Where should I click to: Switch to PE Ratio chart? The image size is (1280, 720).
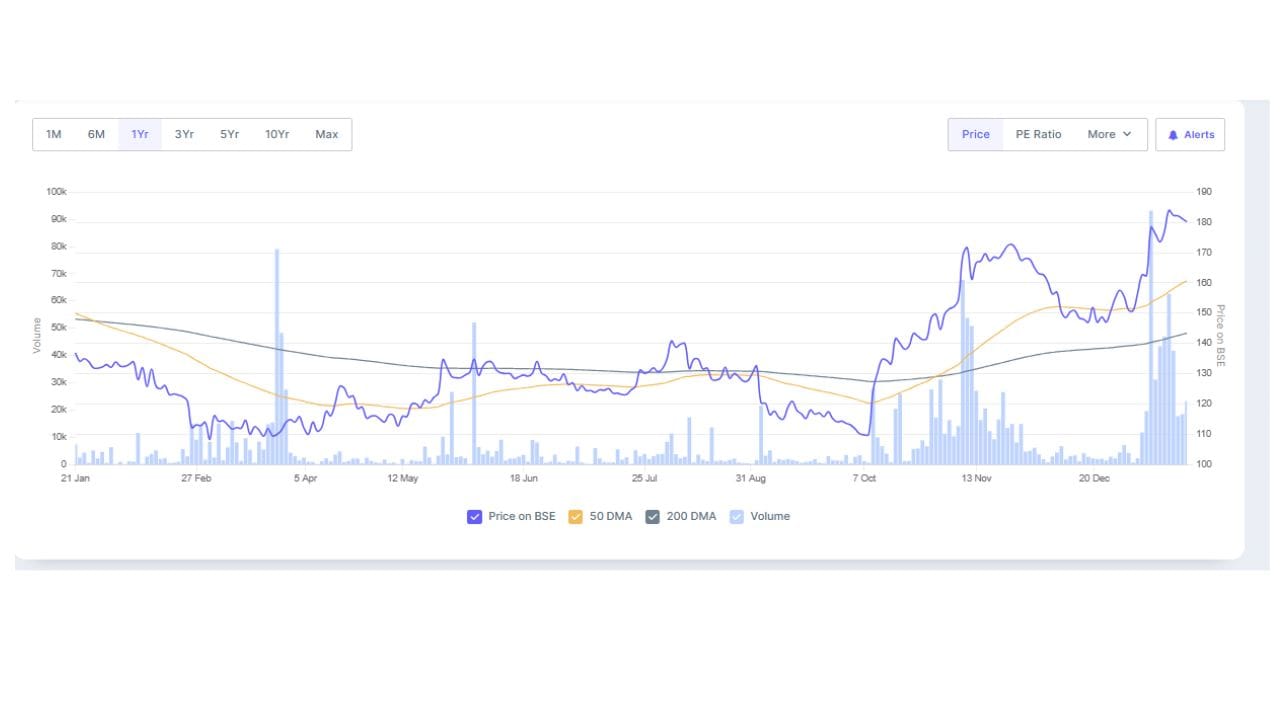point(1038,134)
